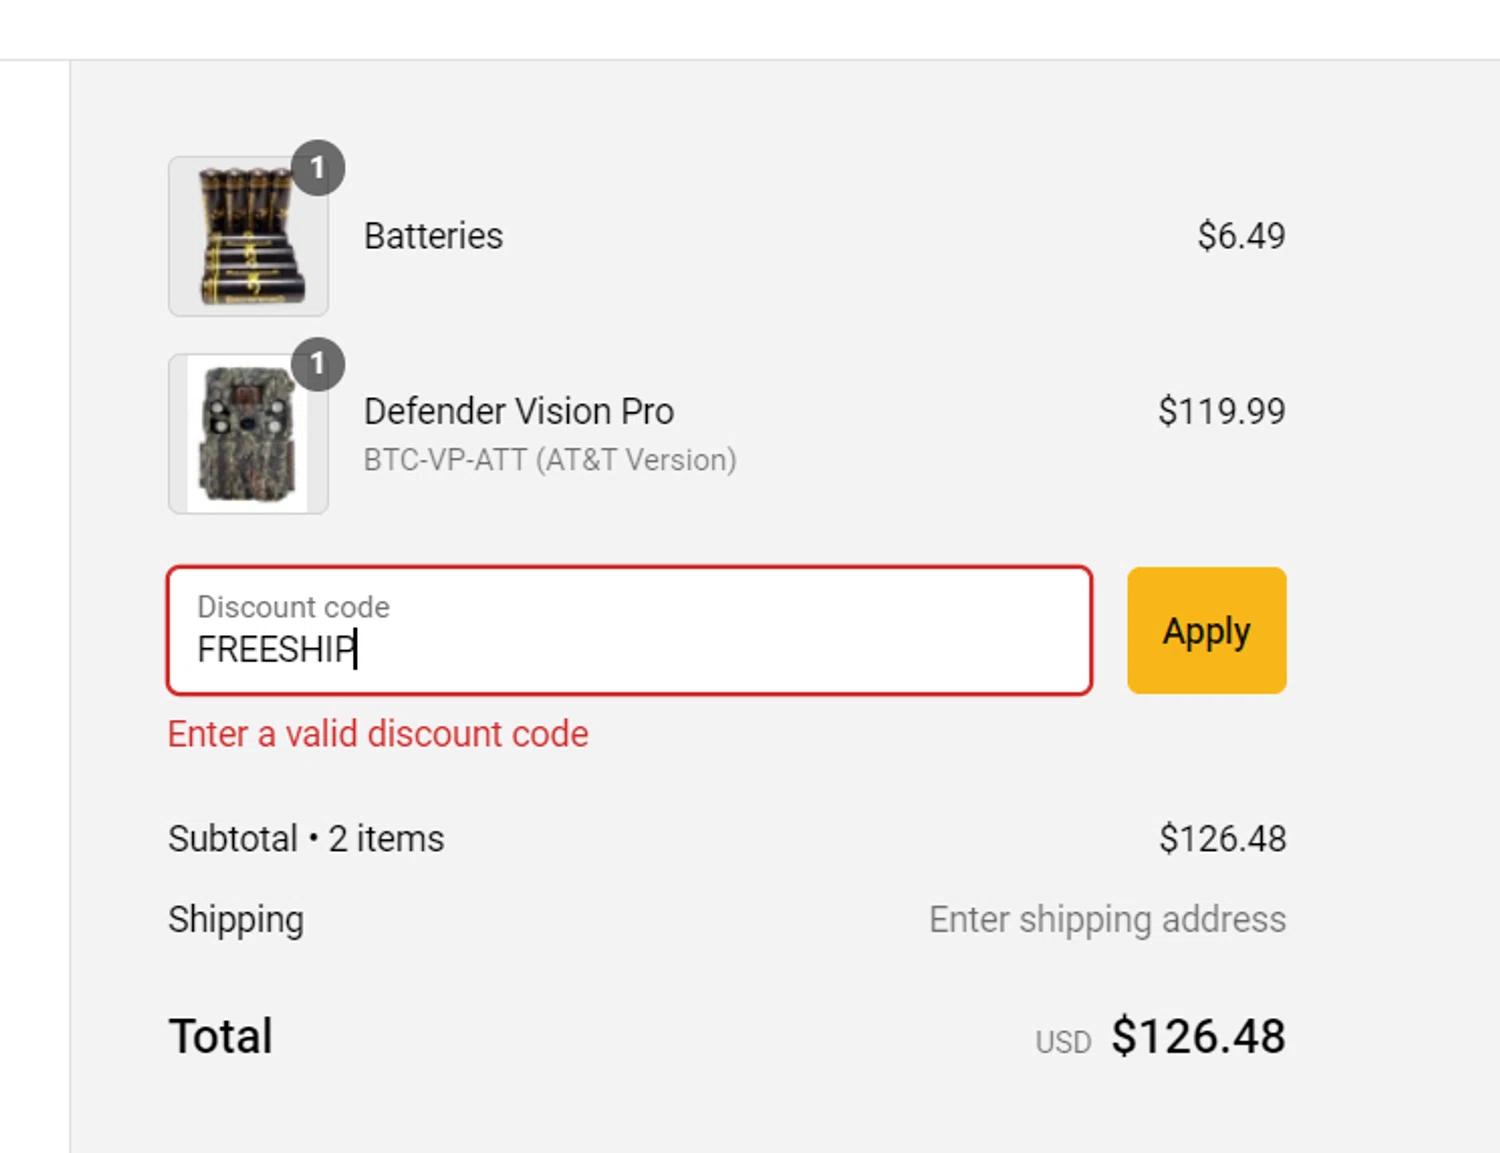Image resolution: width=1500 pixels, height=1153 pixels.
Task: Click the BTC-VP-ATT variant label
Action: [x=550, y=460]
